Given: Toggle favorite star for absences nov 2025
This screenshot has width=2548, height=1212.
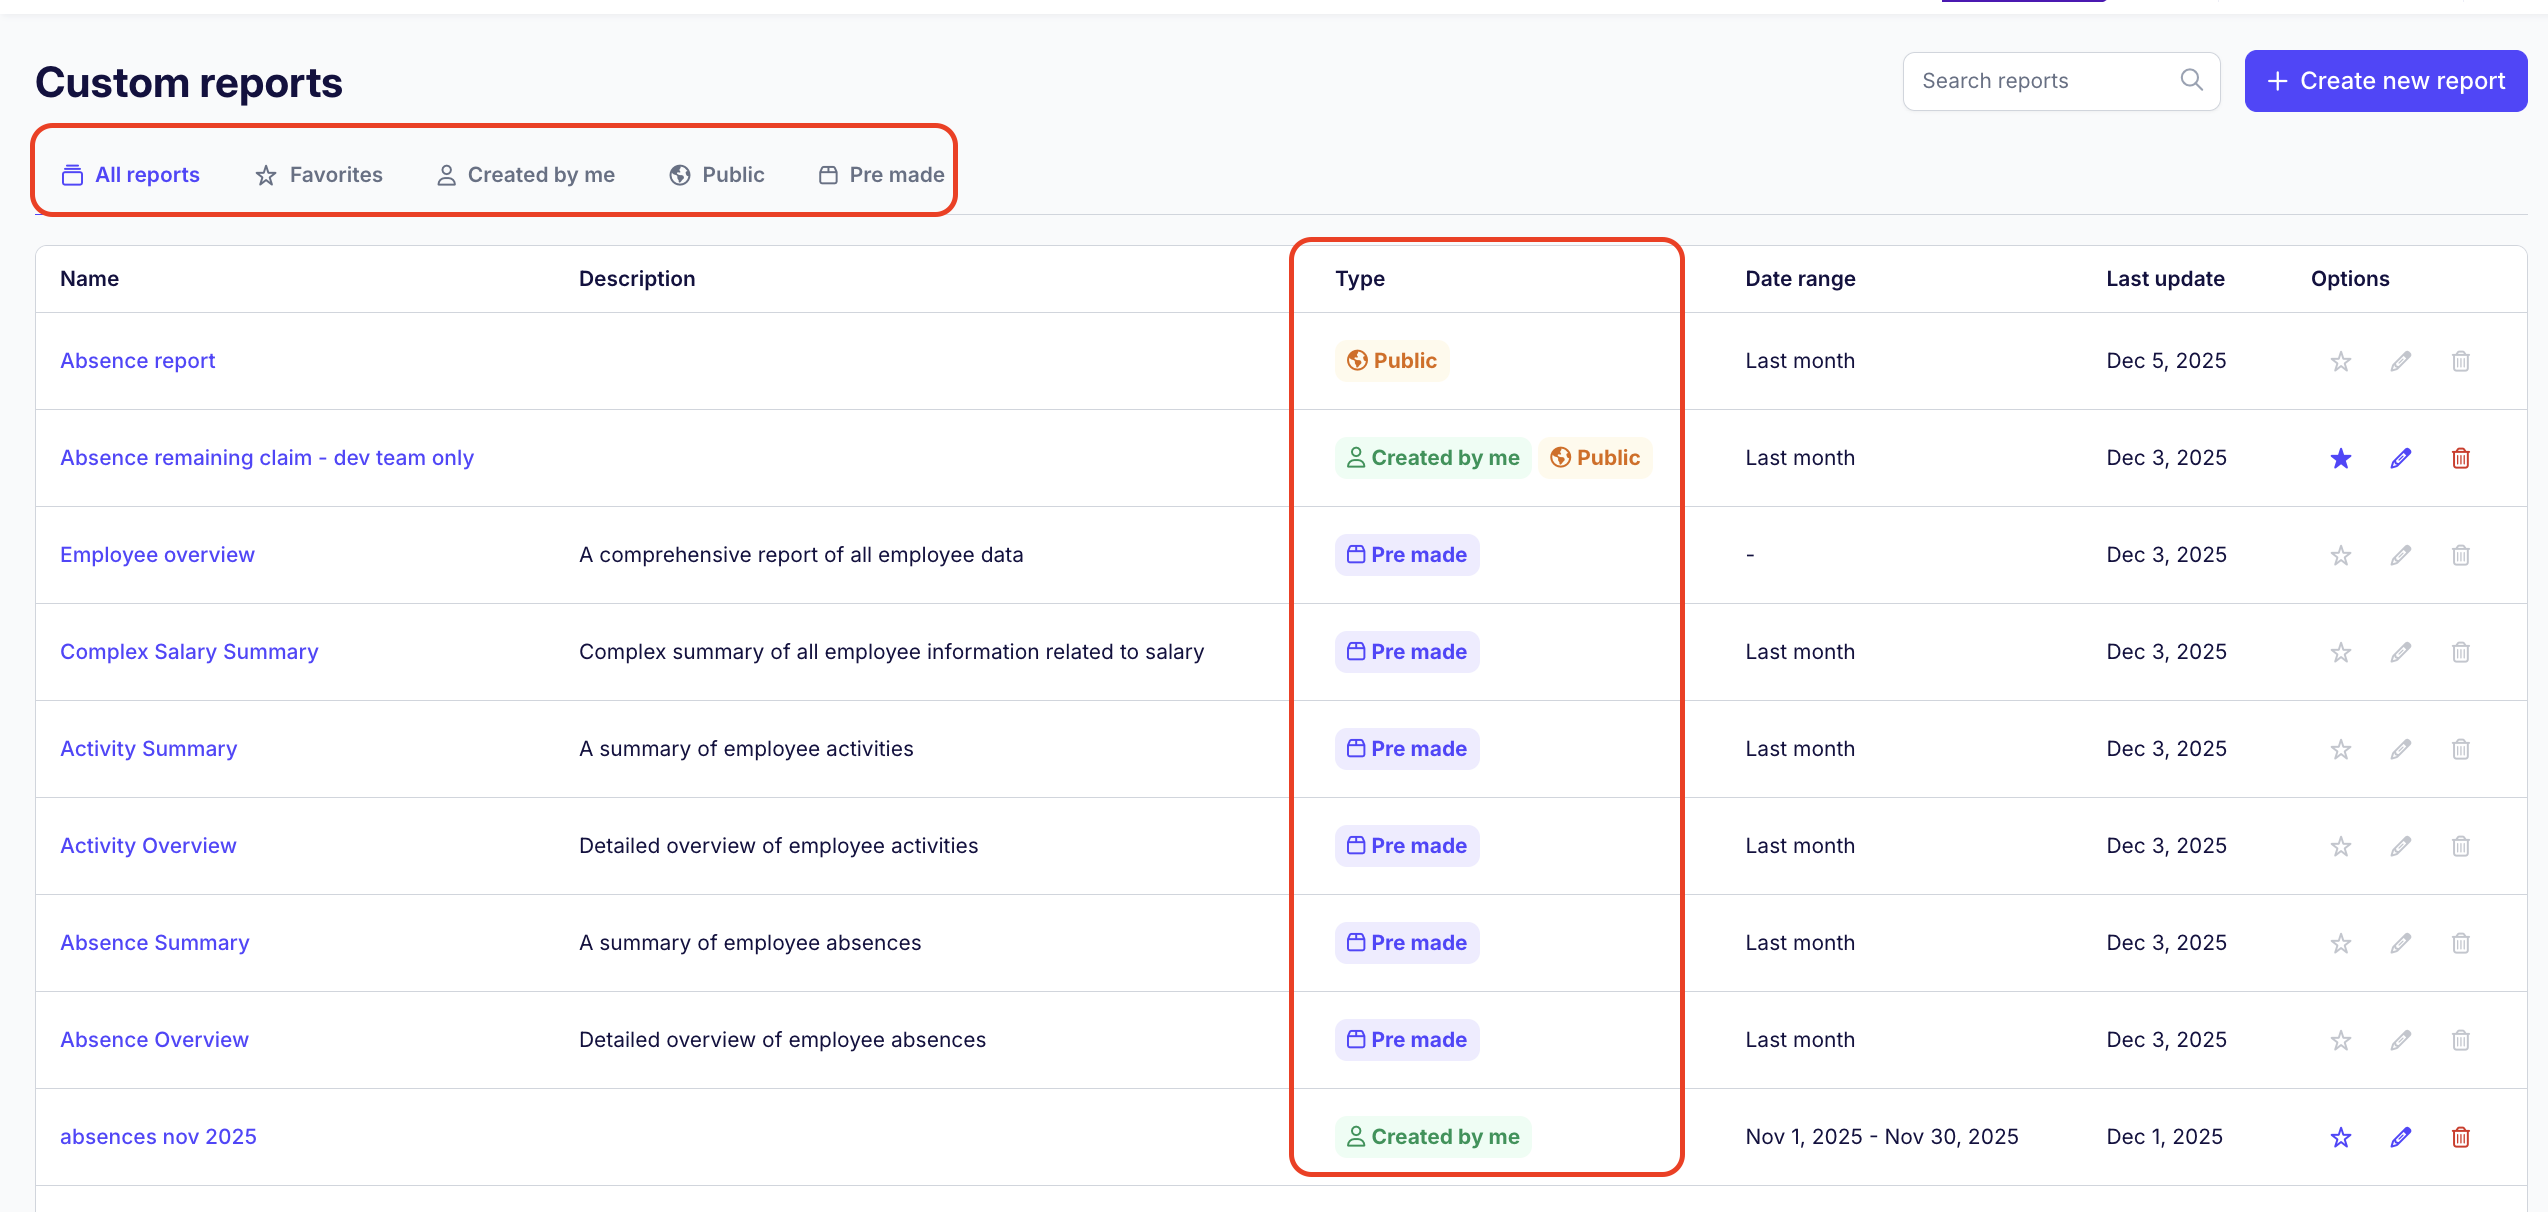Looking at the screenshot, I should click(x=2340, y=1137).
